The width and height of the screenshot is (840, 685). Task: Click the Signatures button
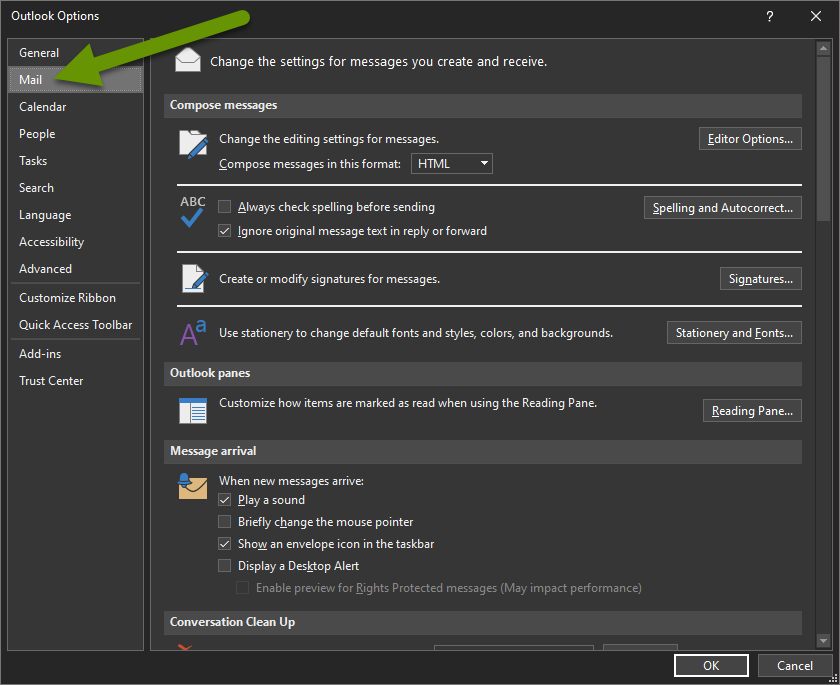coord(760,278)
